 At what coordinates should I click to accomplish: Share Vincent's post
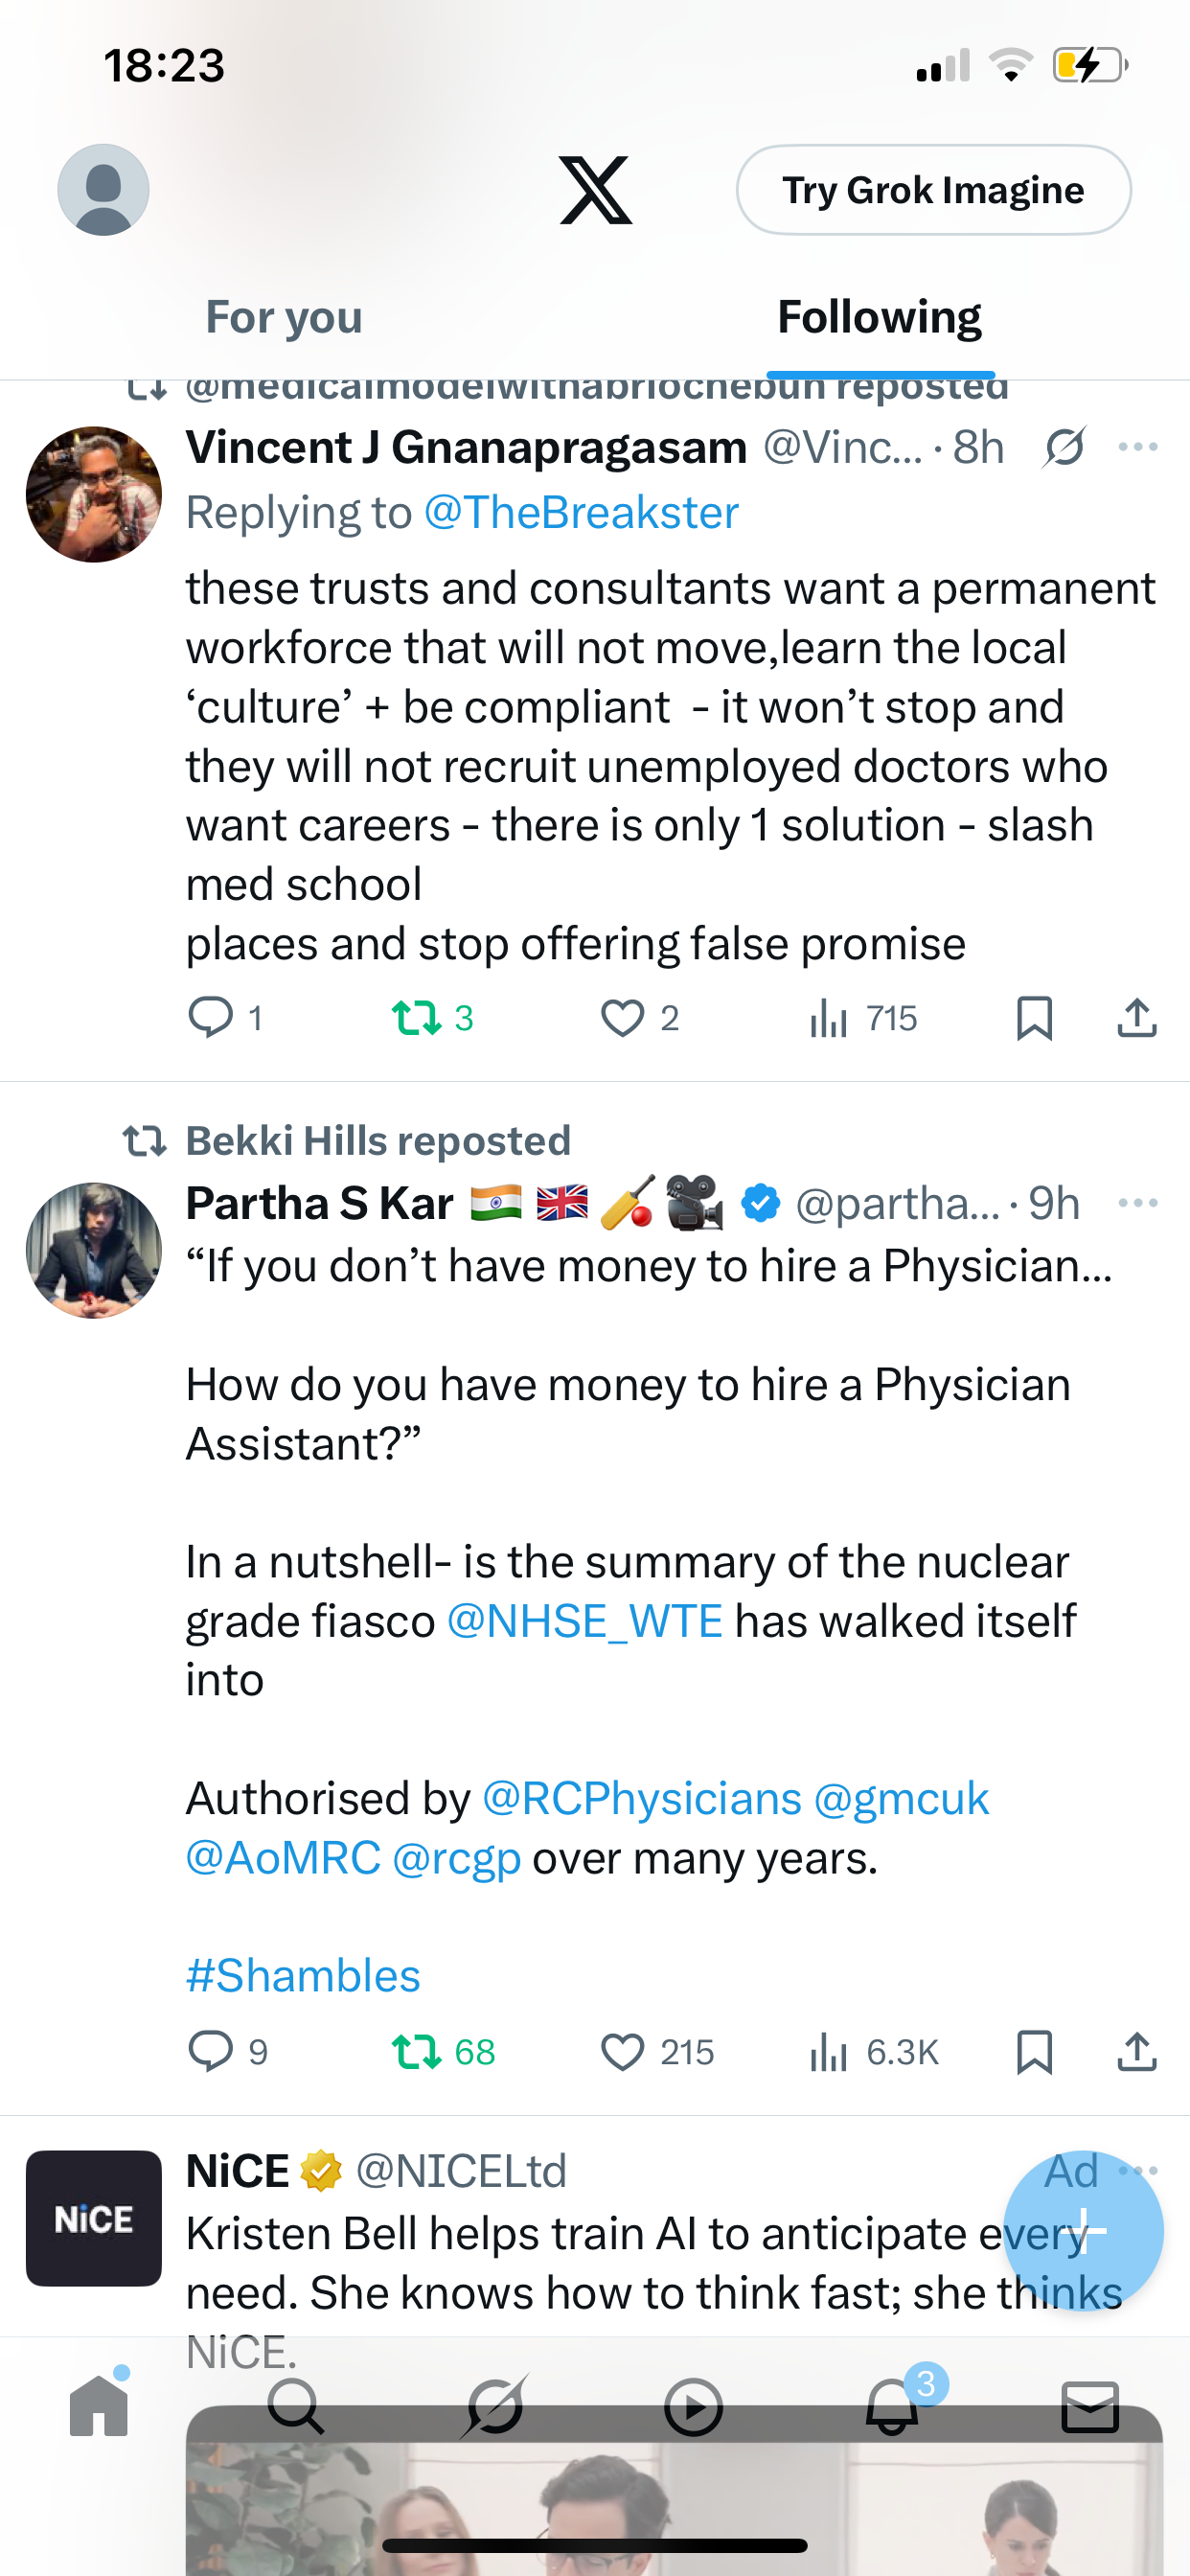pos(1137,1018)
